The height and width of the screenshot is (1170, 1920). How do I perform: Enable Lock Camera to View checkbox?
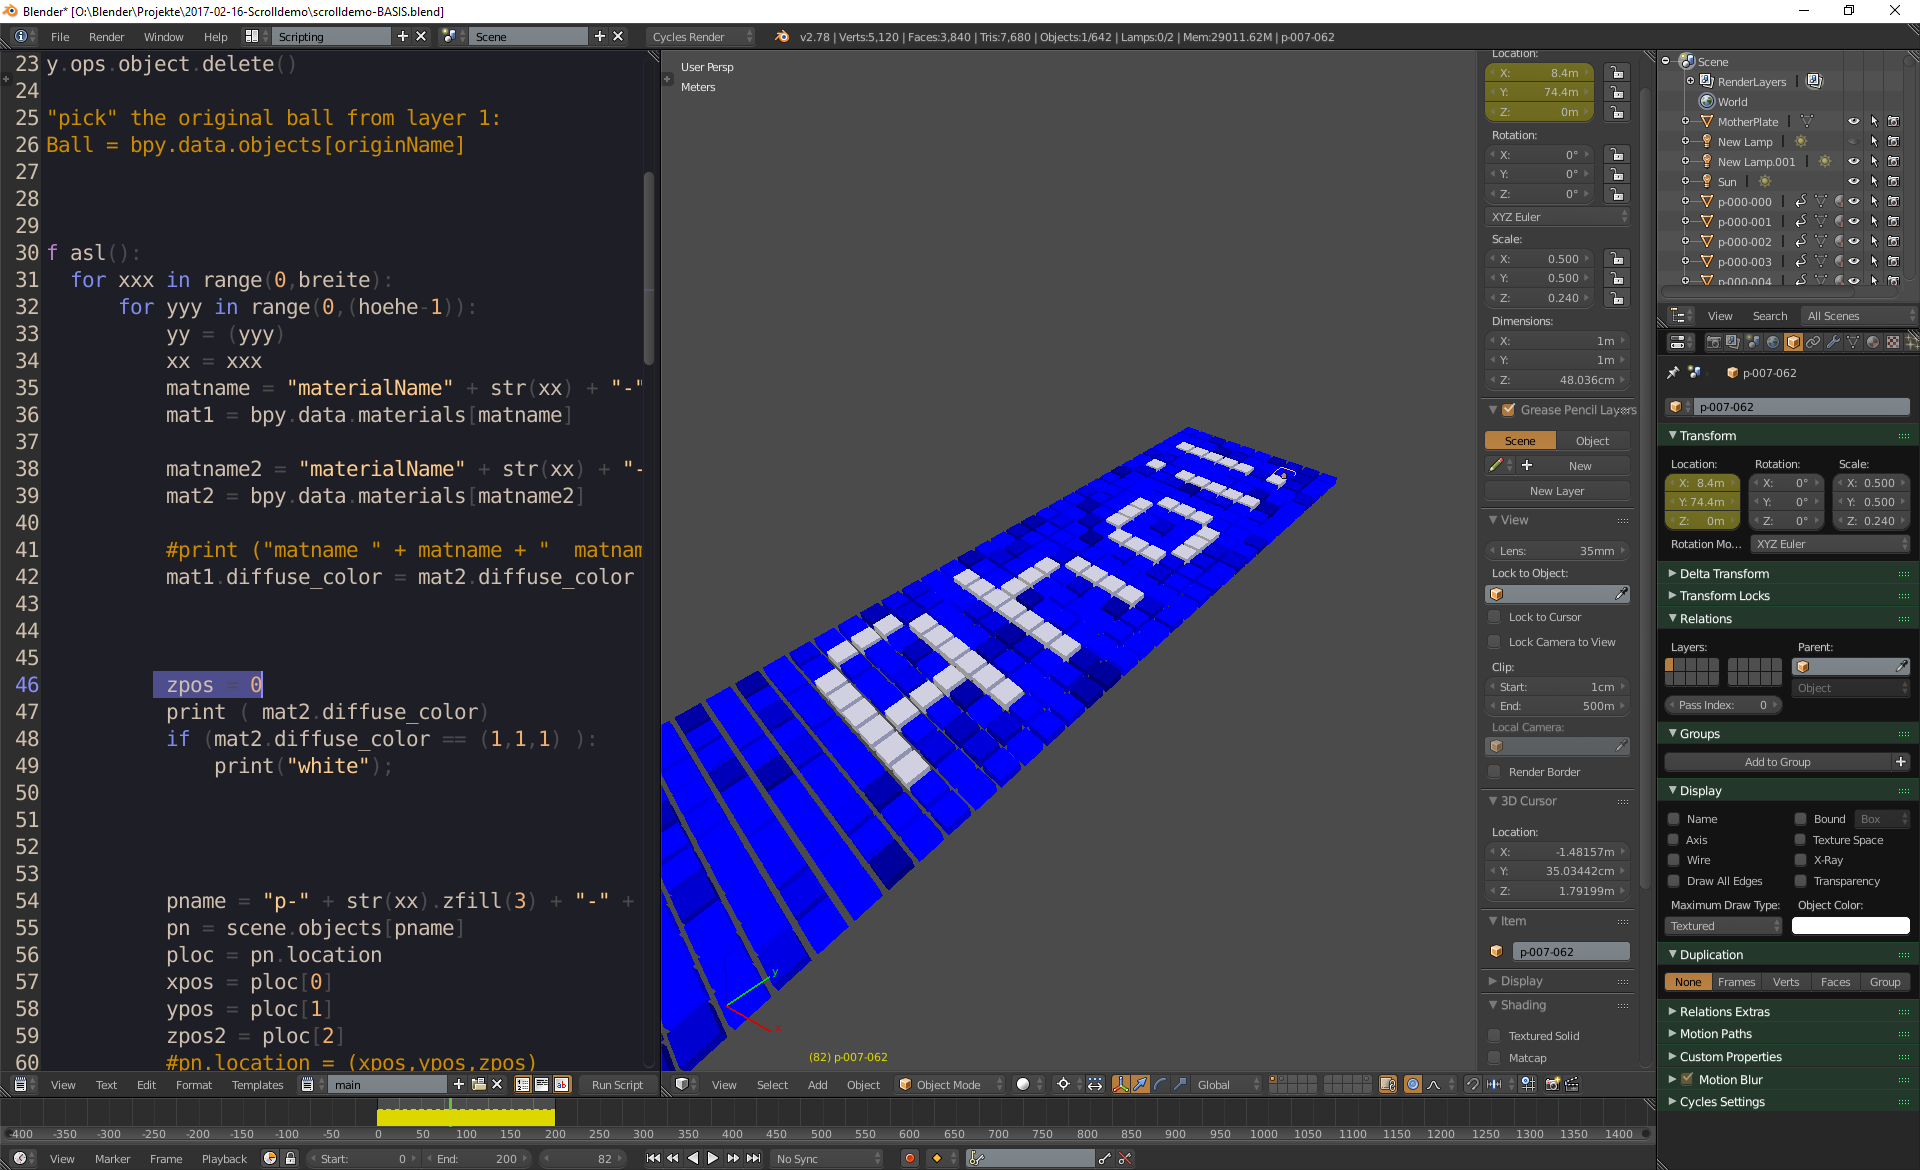click(1495, 642)
